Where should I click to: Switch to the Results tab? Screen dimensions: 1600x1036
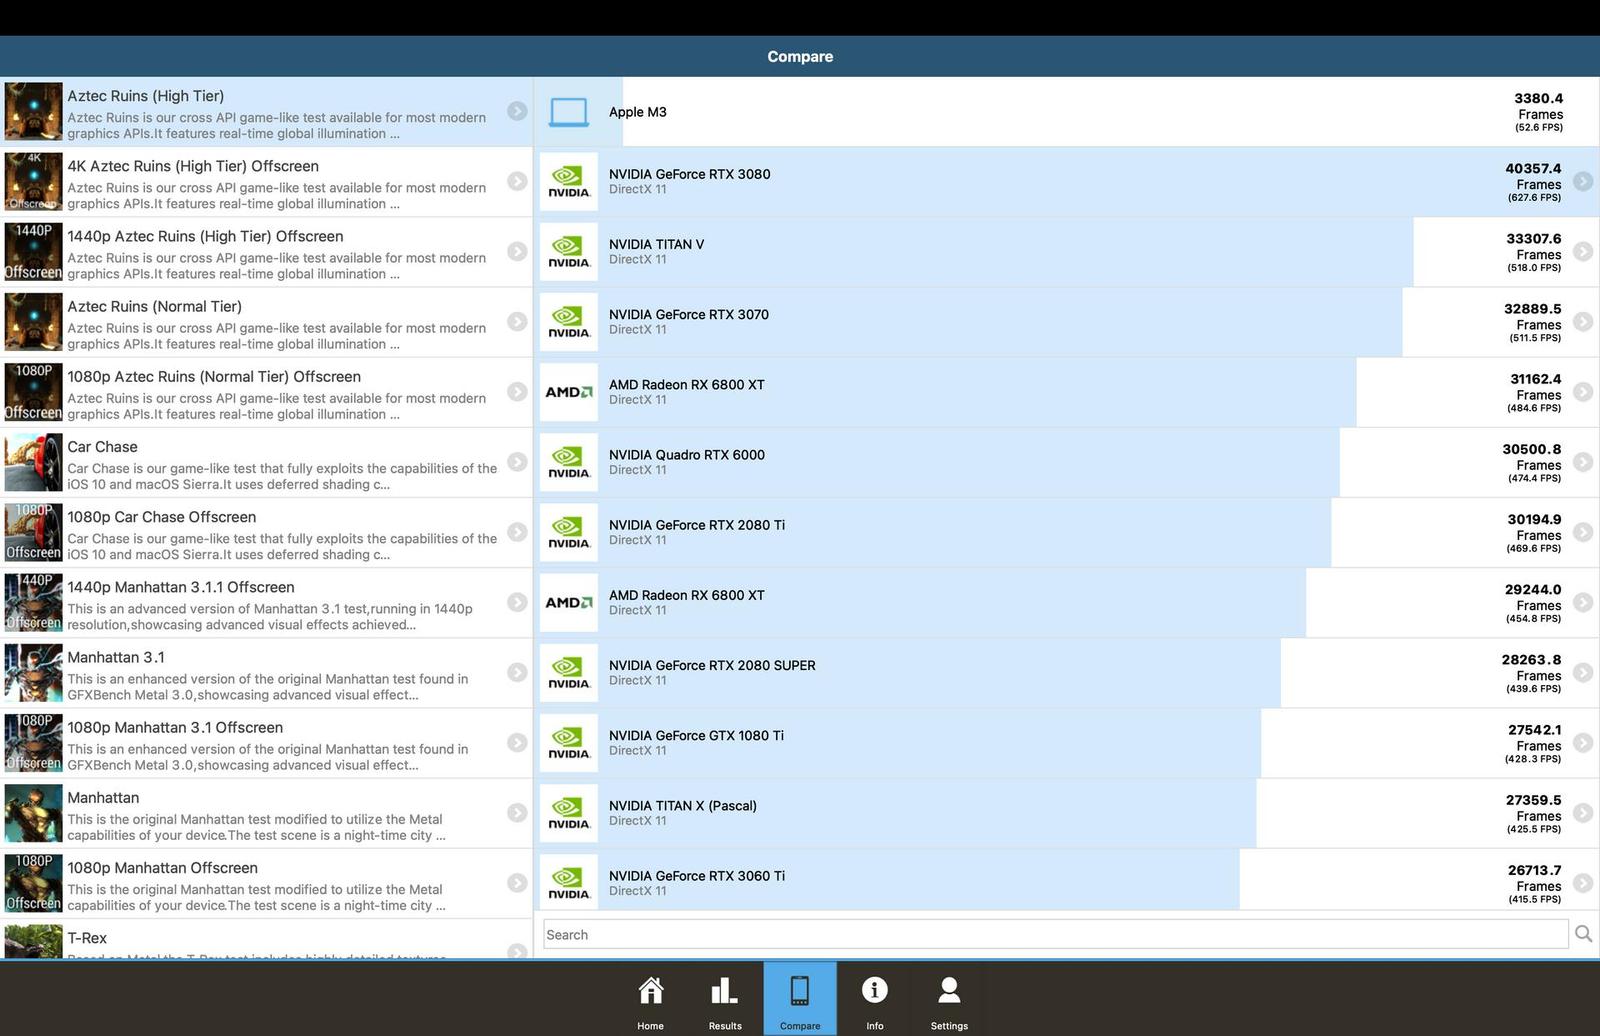point(725,999)
